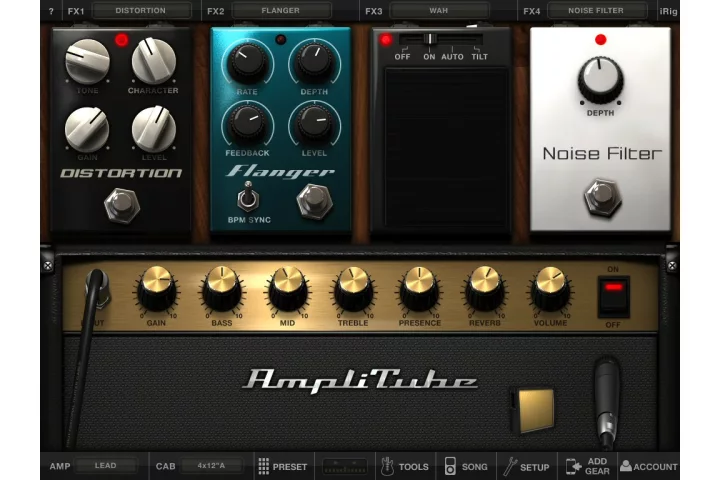Open the Account menu
720x480 pixels.
point(648,467)
